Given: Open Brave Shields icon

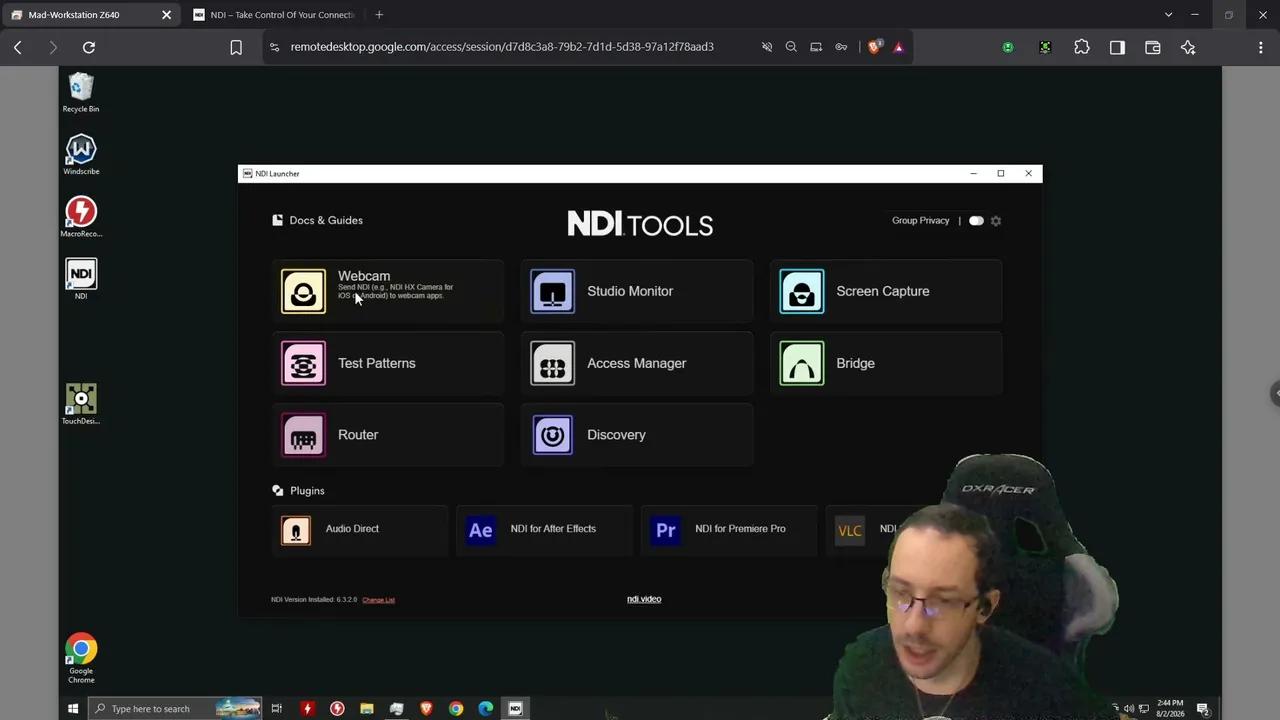Looking at the screenshot, I should click(874, 47).
